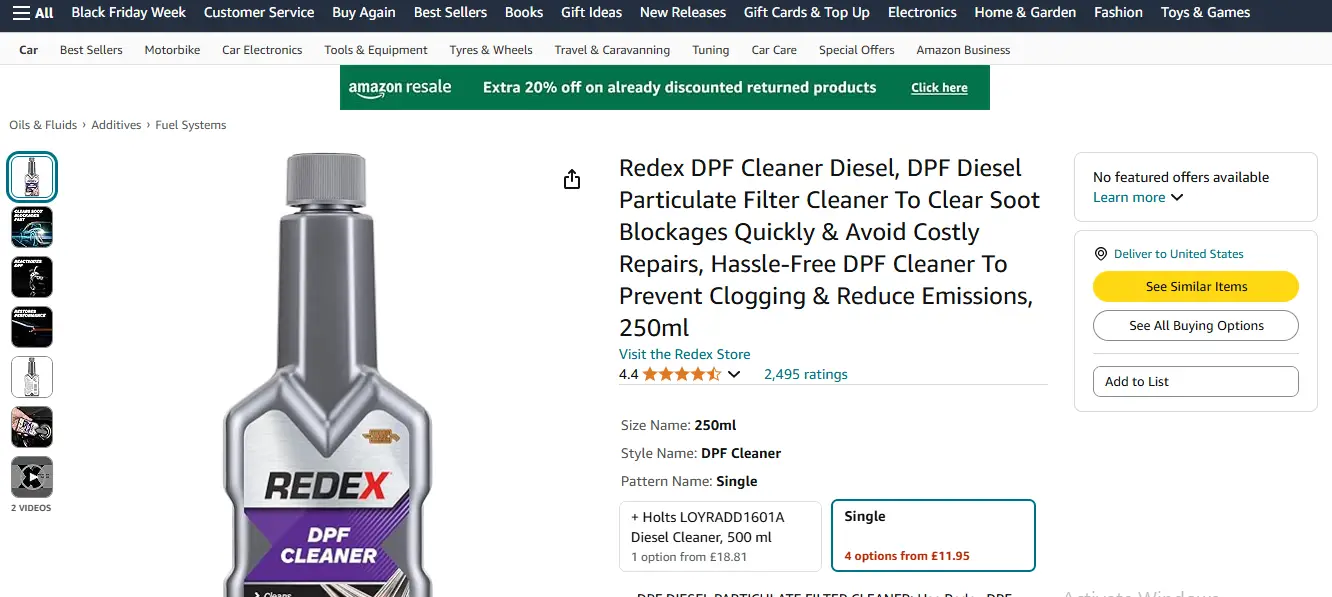Switch to the Tyres & Wheels category
This screenshot has height=597, width=1332.
tap(491, 49)
